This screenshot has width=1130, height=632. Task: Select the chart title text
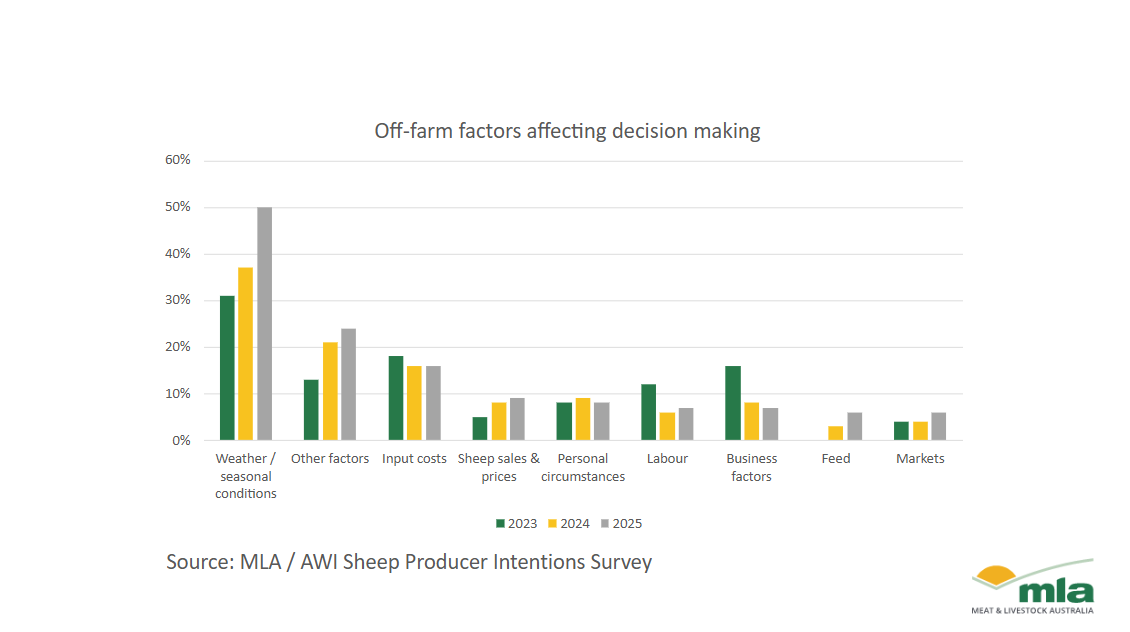pyautogui.click(x=567, y=130)
